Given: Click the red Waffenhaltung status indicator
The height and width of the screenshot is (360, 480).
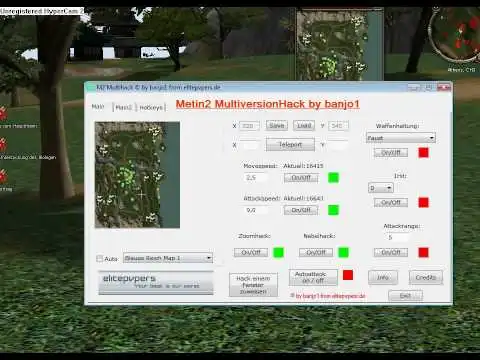Looking at the screenshot, I should [x=423, y=153].
